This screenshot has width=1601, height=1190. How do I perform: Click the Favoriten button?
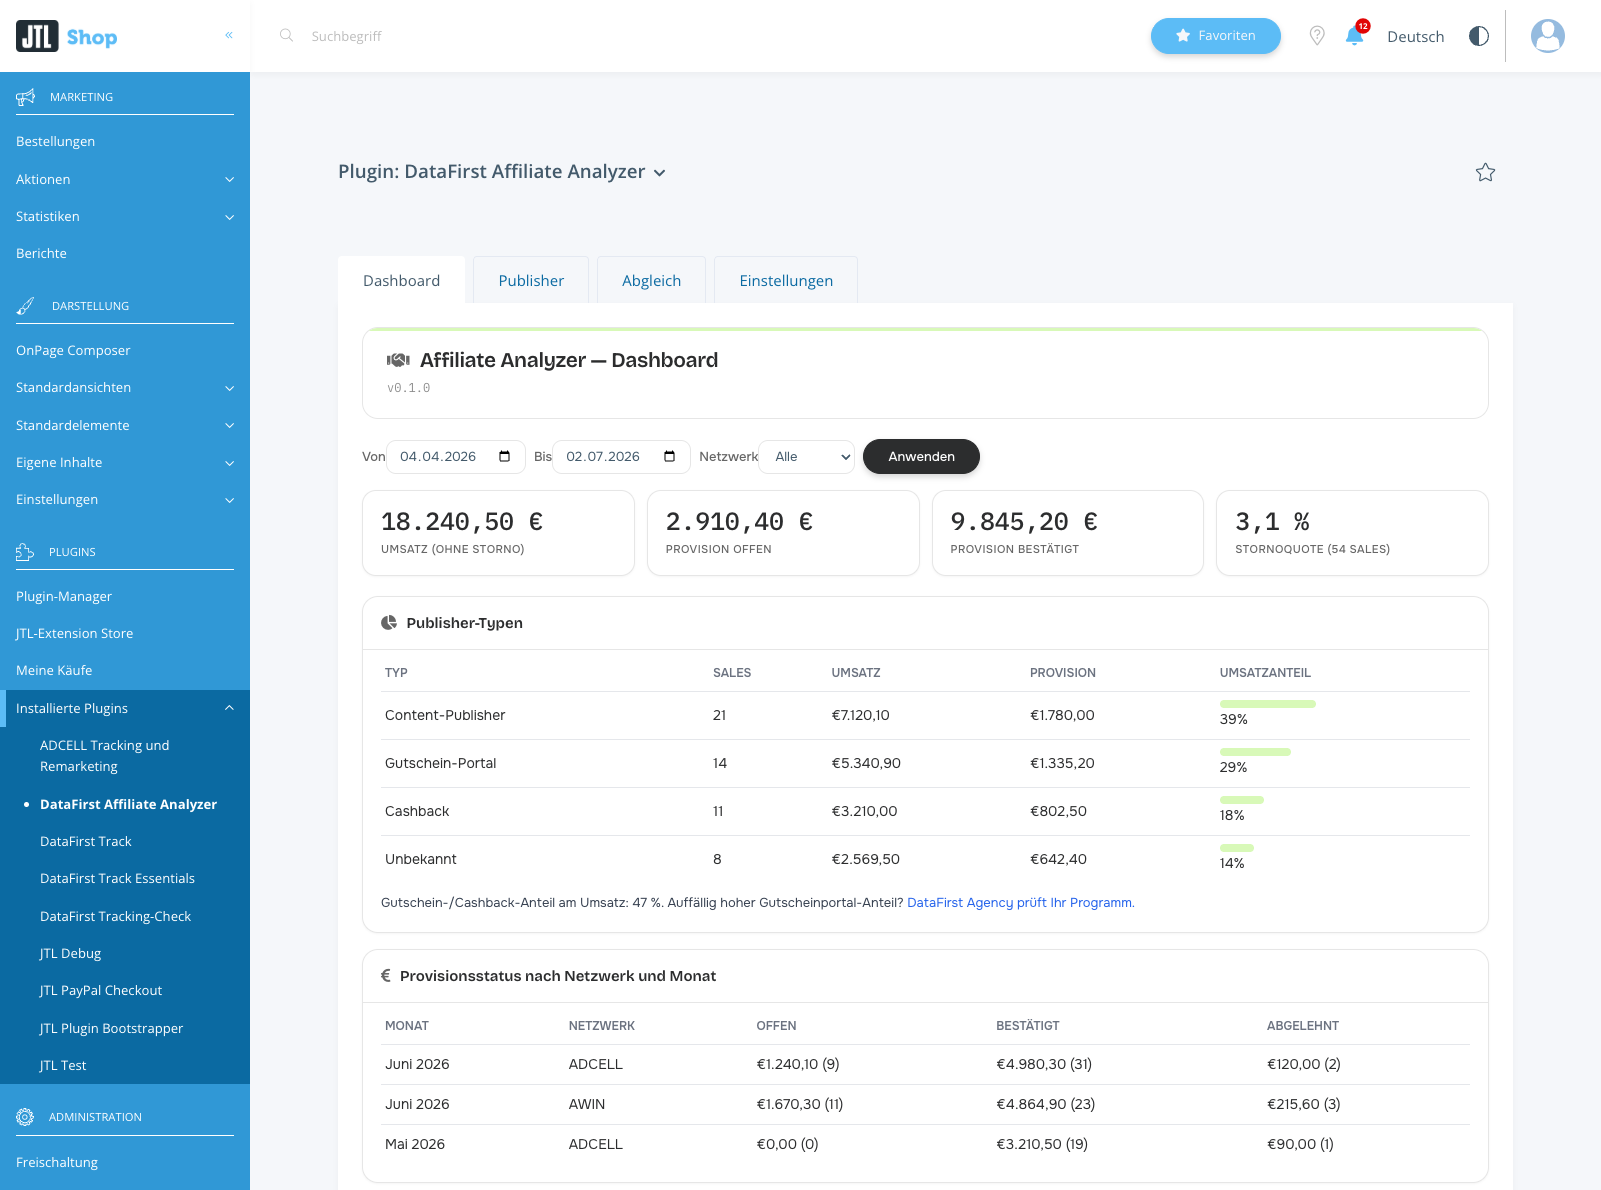(x=1215, y=36)
